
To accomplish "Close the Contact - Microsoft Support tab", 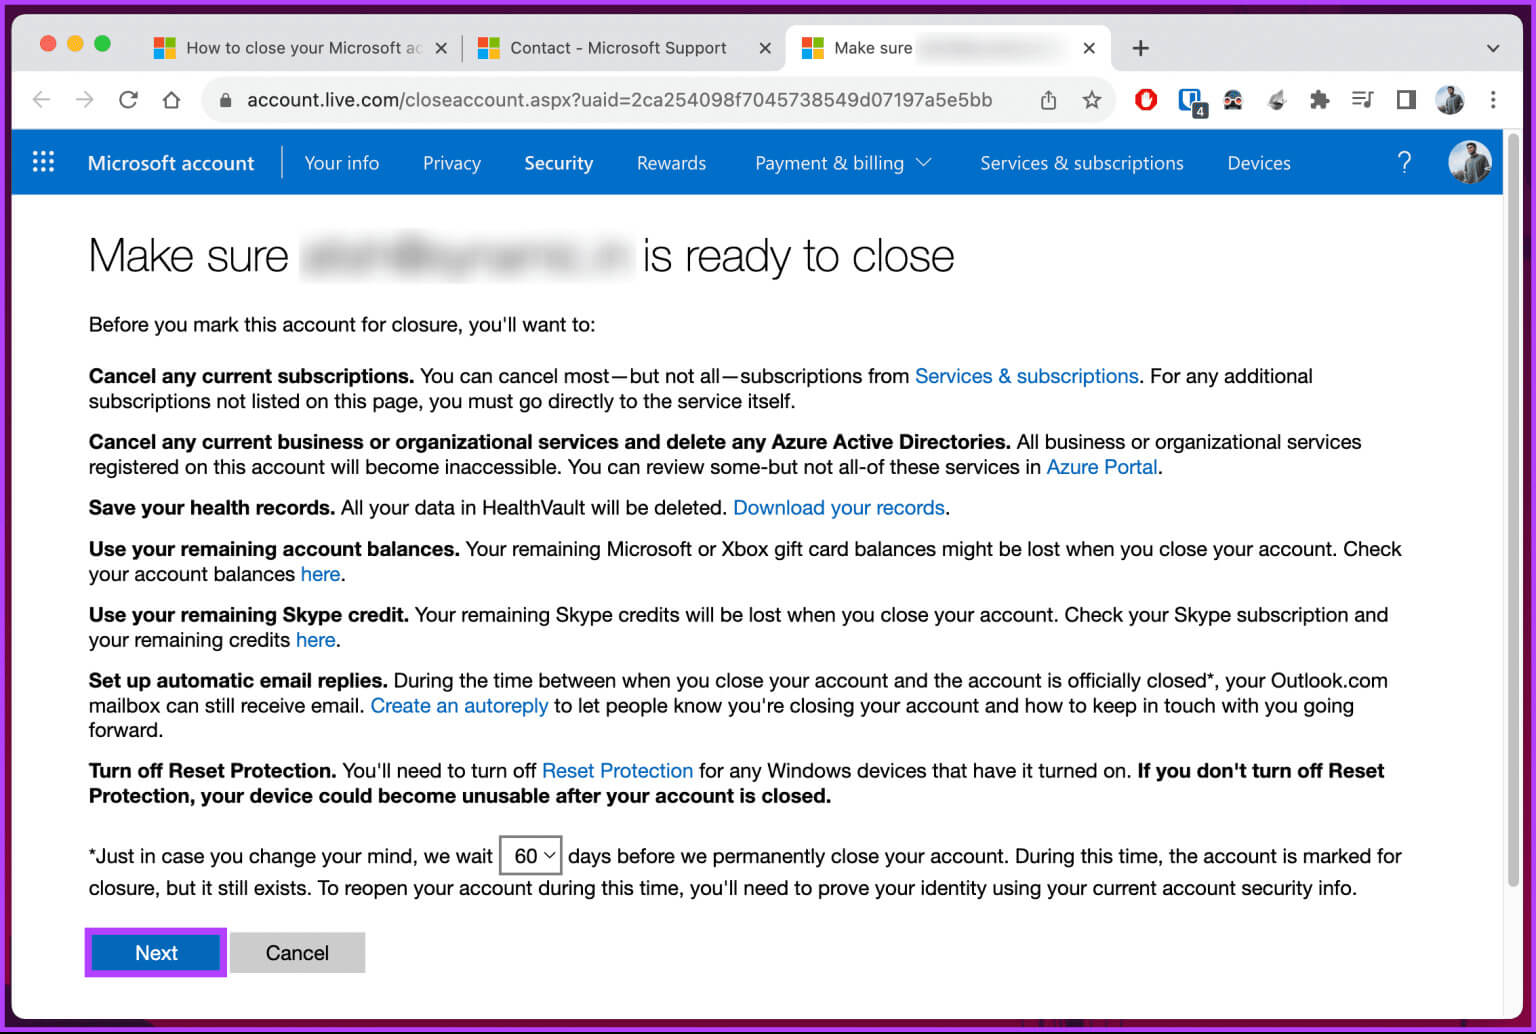I will [765, 48].
